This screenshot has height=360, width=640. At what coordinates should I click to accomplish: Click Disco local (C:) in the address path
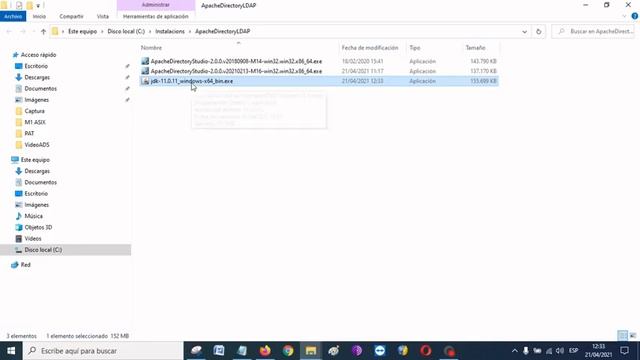coord(126,31)
